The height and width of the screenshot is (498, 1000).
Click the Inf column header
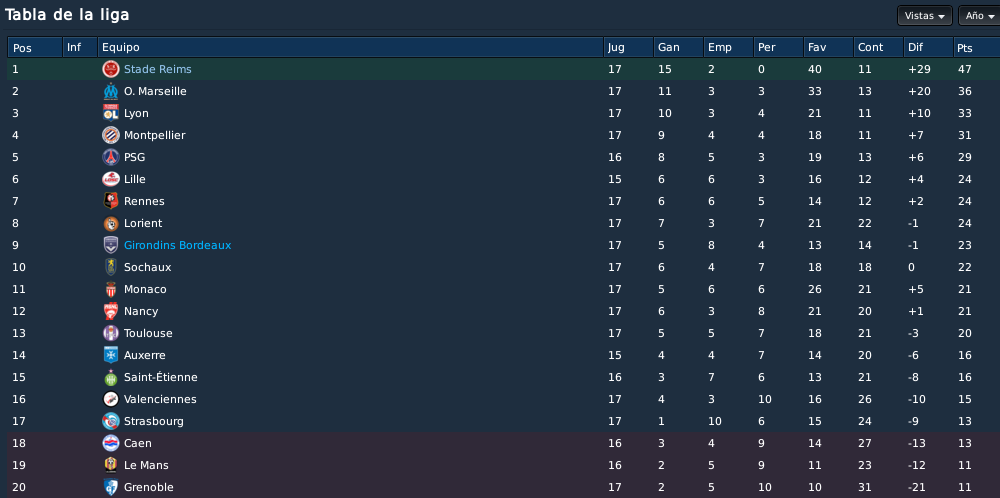[x=80, y=47]
